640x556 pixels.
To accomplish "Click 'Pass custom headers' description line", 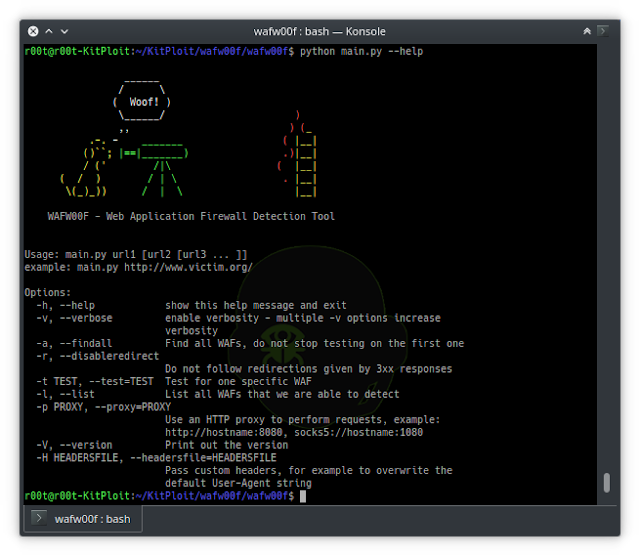I will 309,471.
